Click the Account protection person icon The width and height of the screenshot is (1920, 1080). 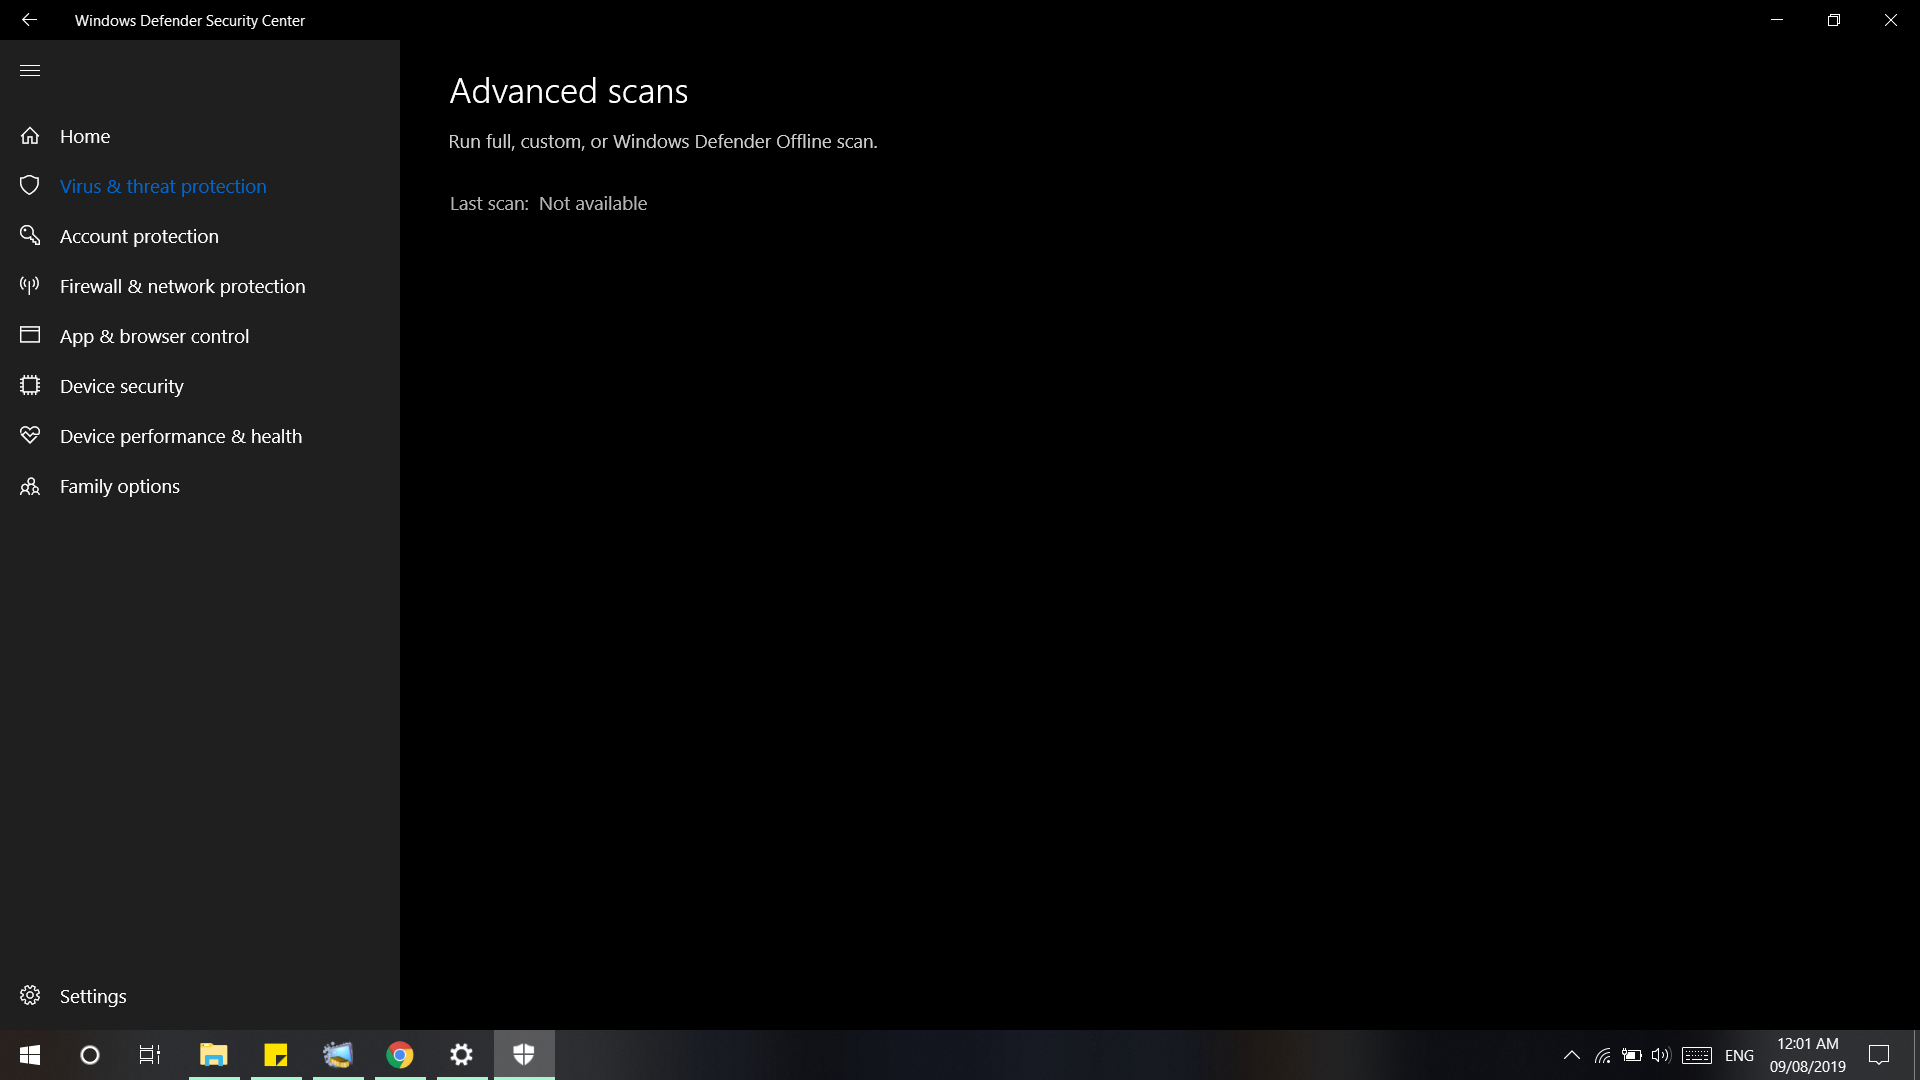pyautogui.click(x=30, y=235)
